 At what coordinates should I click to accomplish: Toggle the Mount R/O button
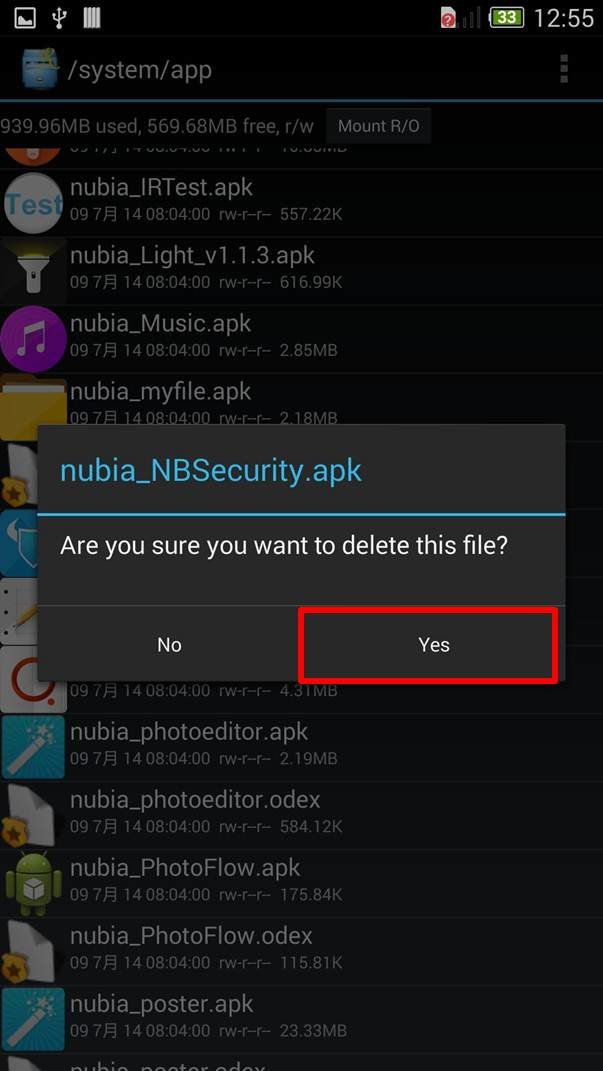click(x=378, y=126)
